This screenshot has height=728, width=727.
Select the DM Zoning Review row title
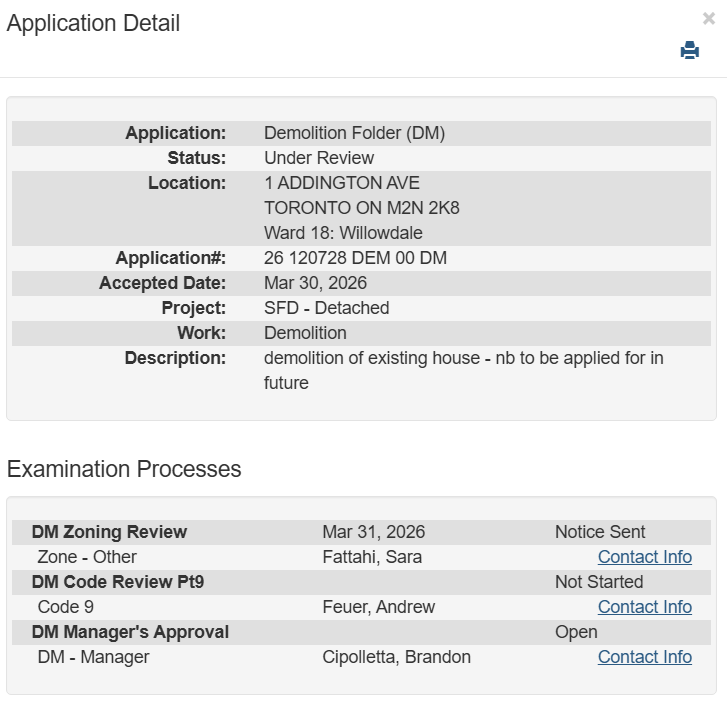109,532
